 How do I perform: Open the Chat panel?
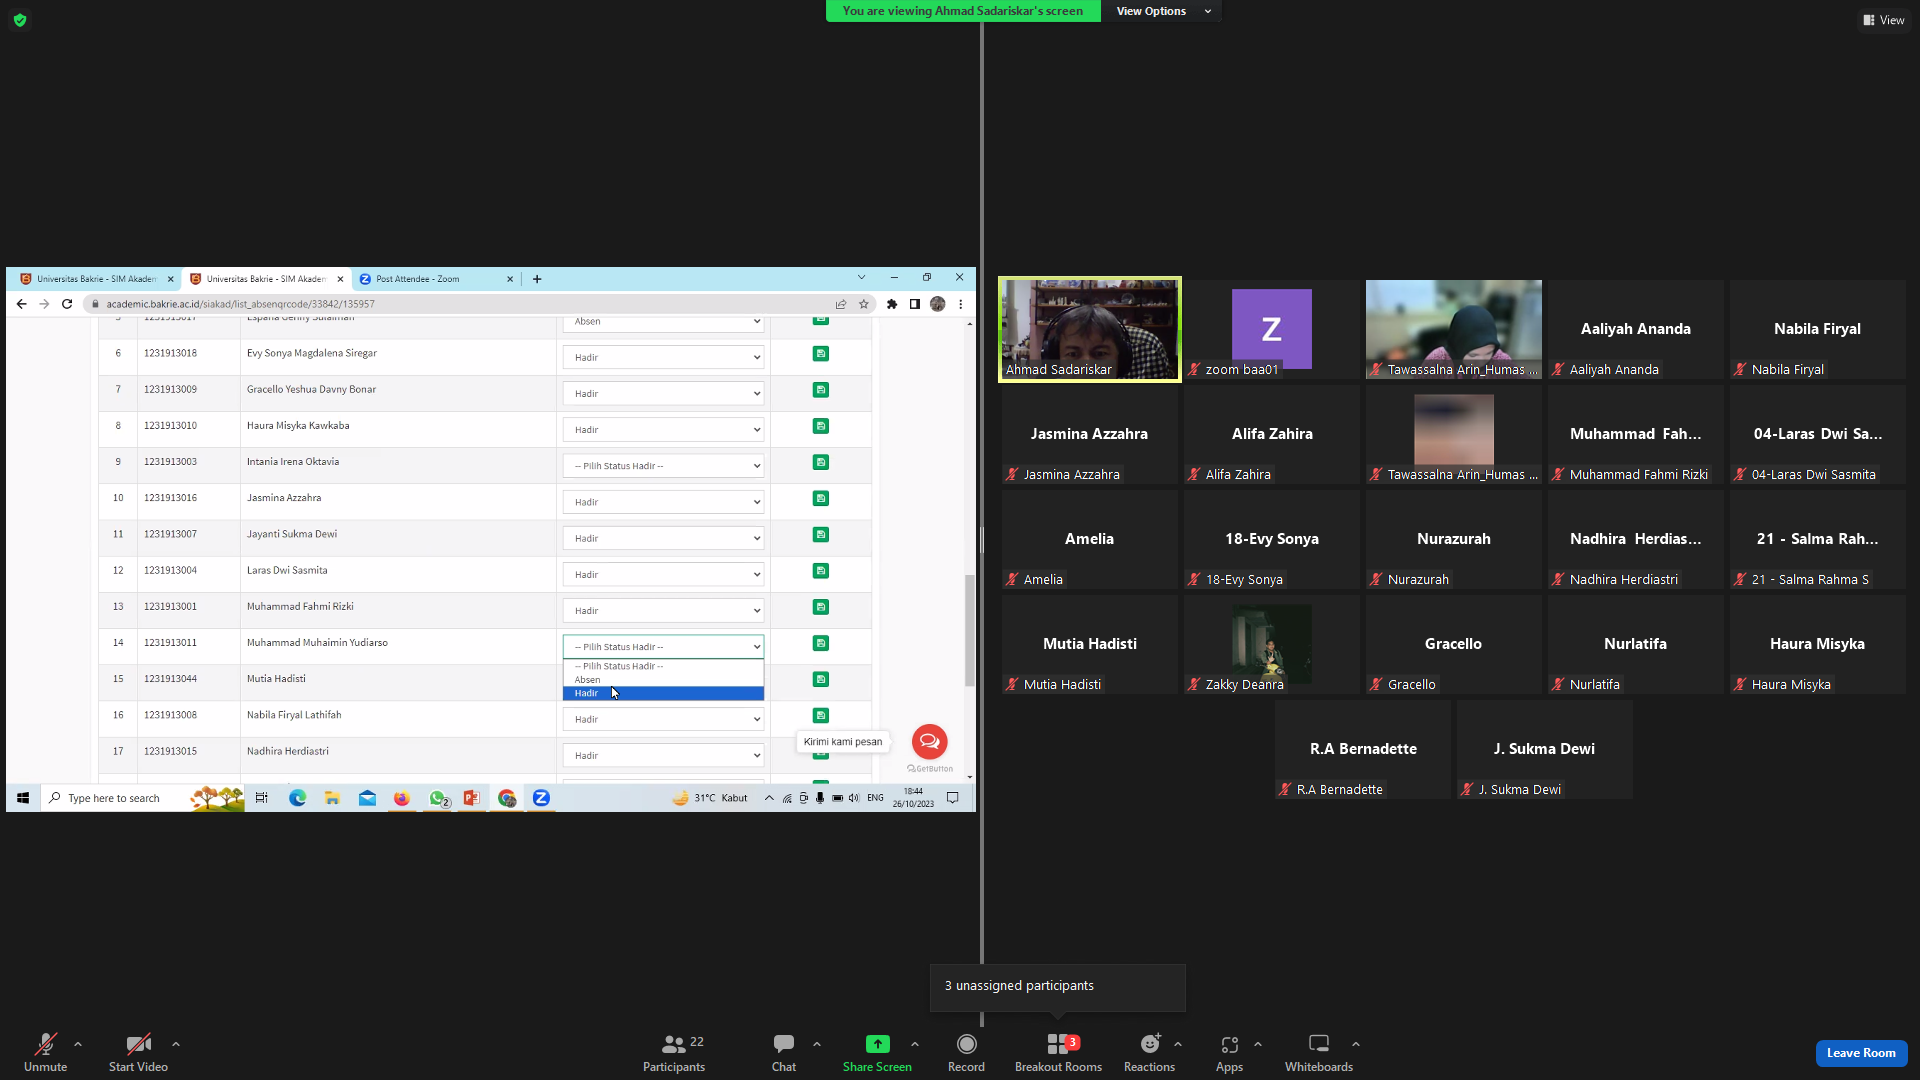pos(784,1052)
